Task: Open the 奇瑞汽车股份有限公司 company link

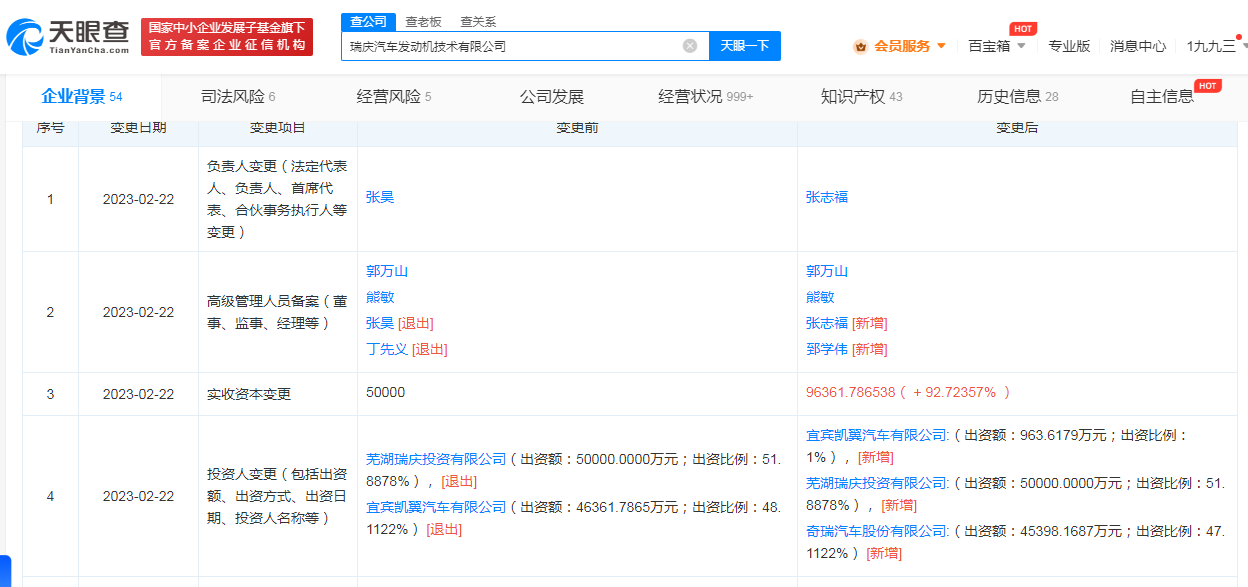Action: pyautogui.click(x=877, y=530)
